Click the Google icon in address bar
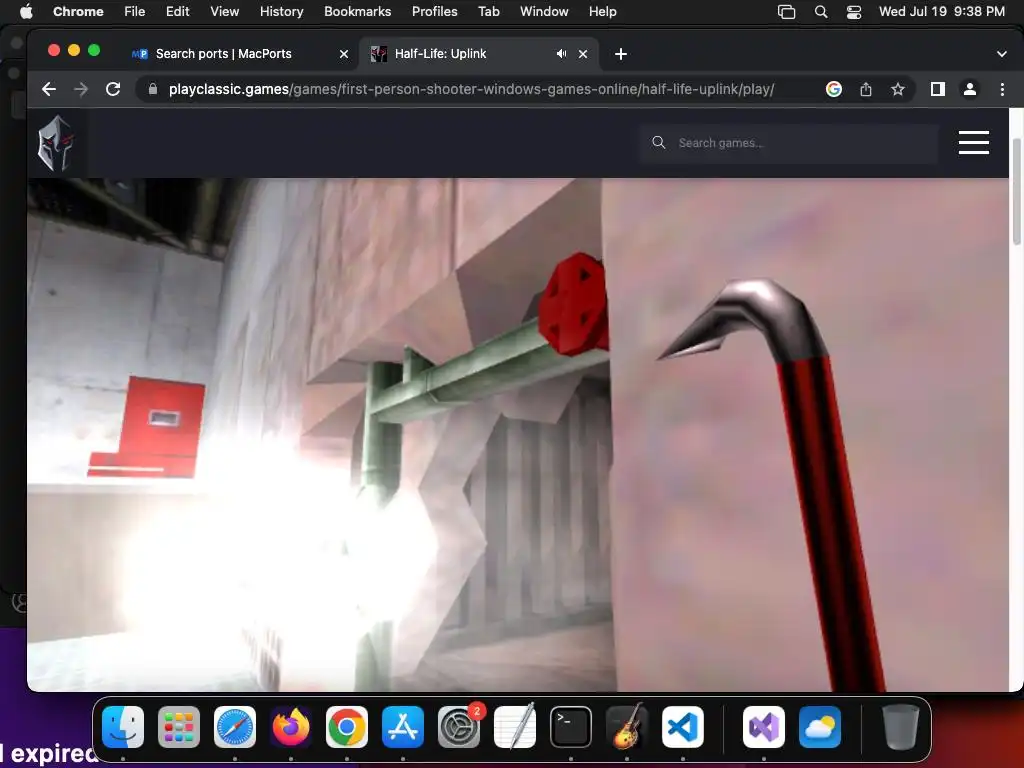This screenshot has width=1024, height=768. tap(833, 89)
